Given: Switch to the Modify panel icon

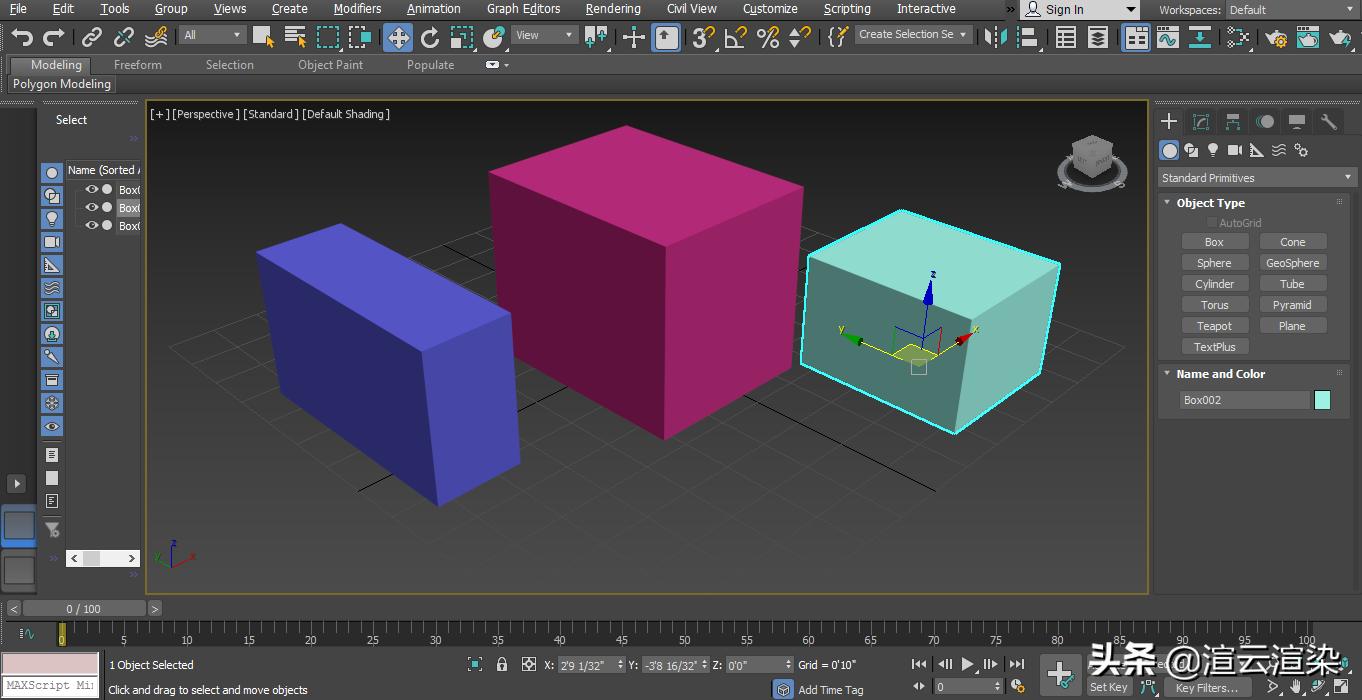Looking at the screenshot, I should [x=1200, y=121].
